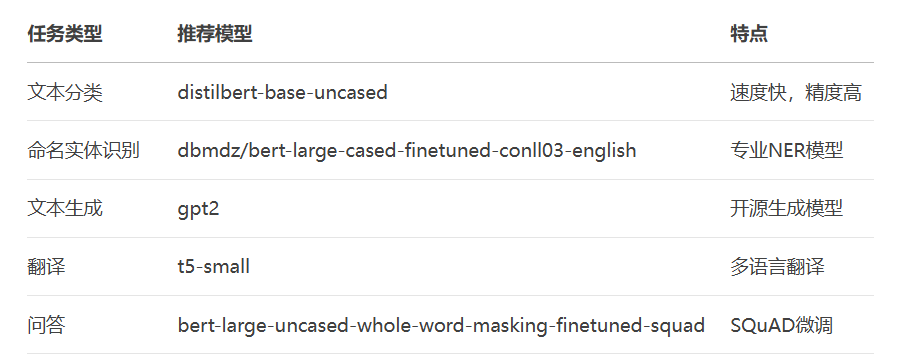The width and height of the screenshot is (909, 362).
Task: Click the 速度快，精度高 feature text
Action: 796,92
